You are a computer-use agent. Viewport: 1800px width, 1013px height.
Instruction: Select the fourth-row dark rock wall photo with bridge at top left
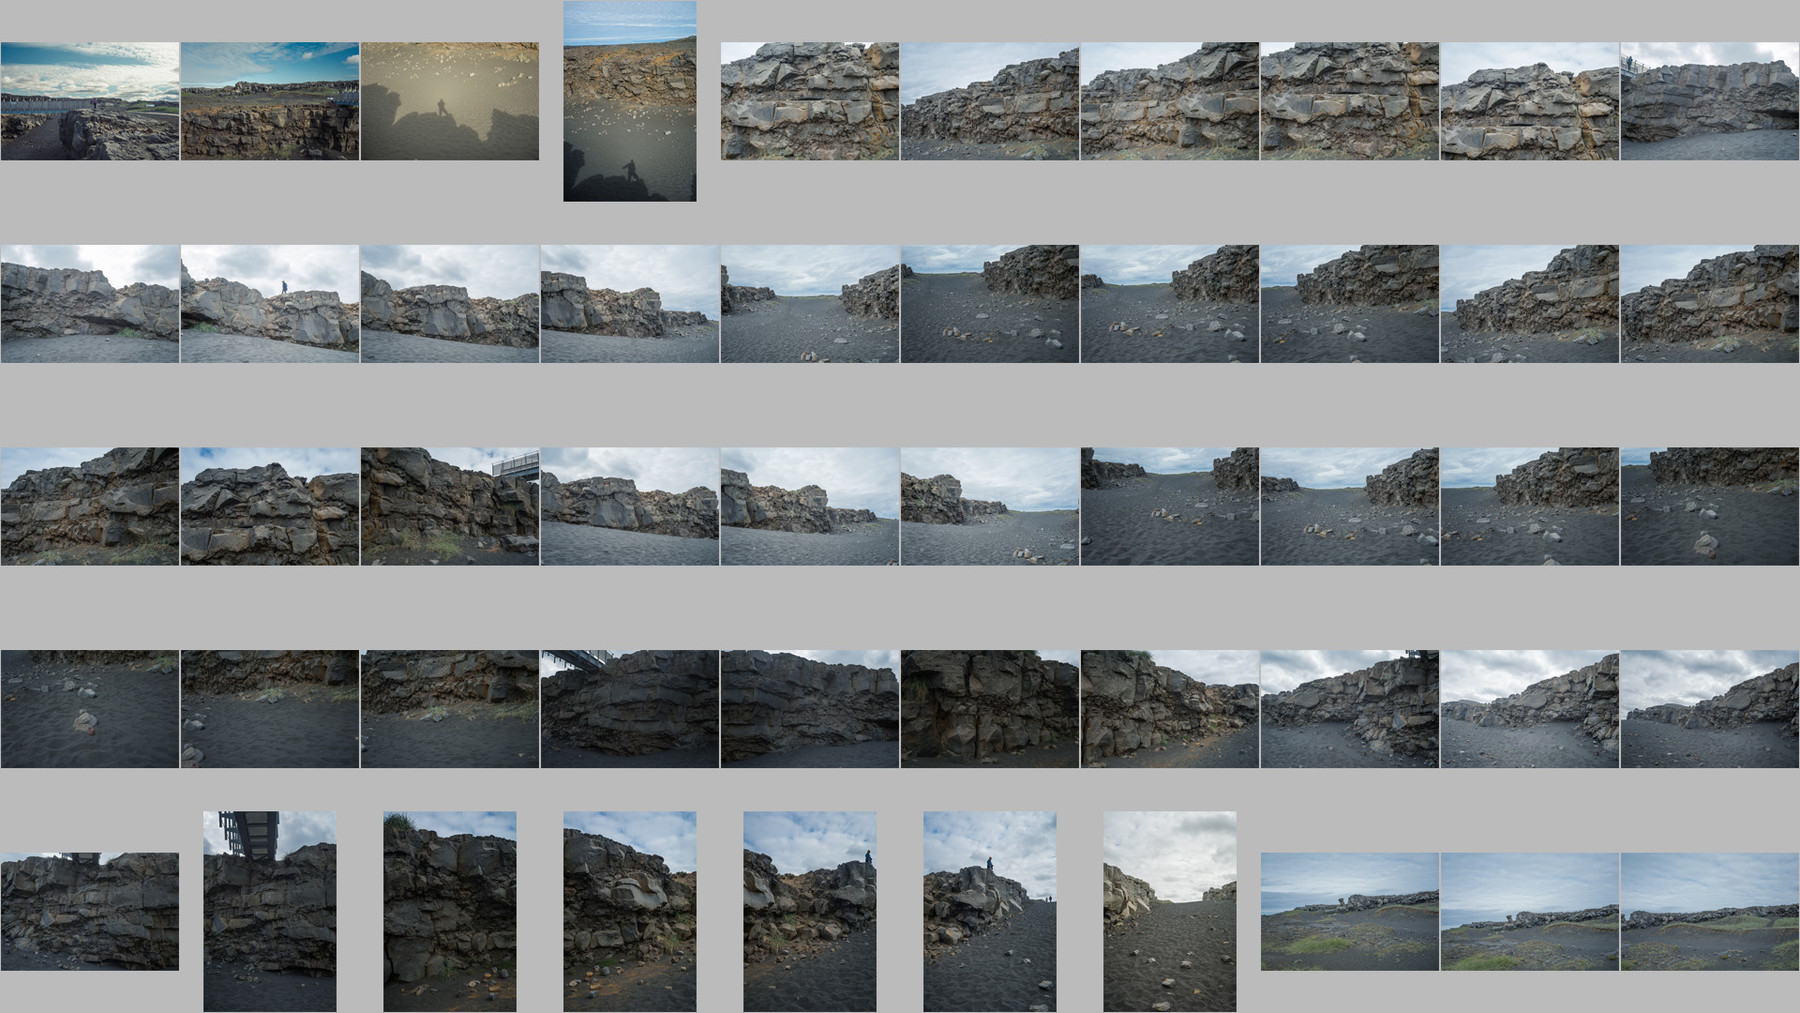[630, 709]
